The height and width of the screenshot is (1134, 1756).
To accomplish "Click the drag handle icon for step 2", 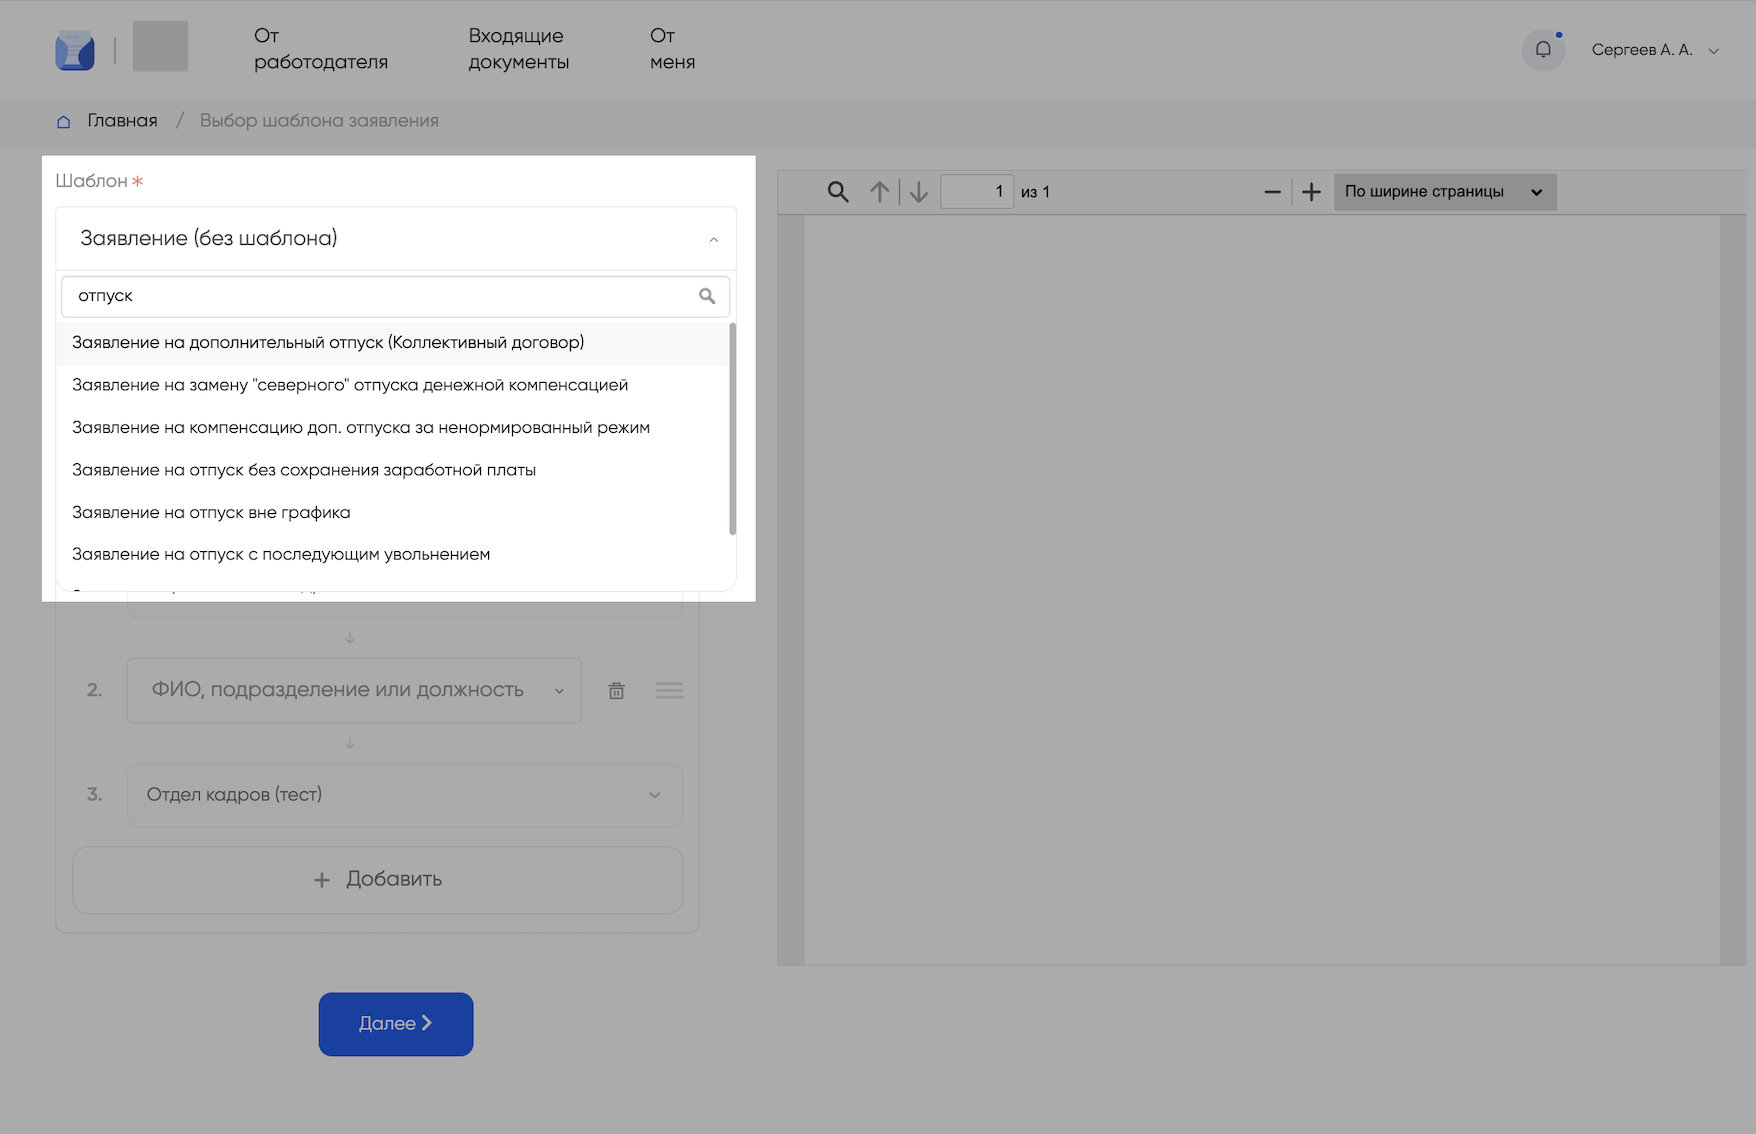I will [x=669, y=691].
